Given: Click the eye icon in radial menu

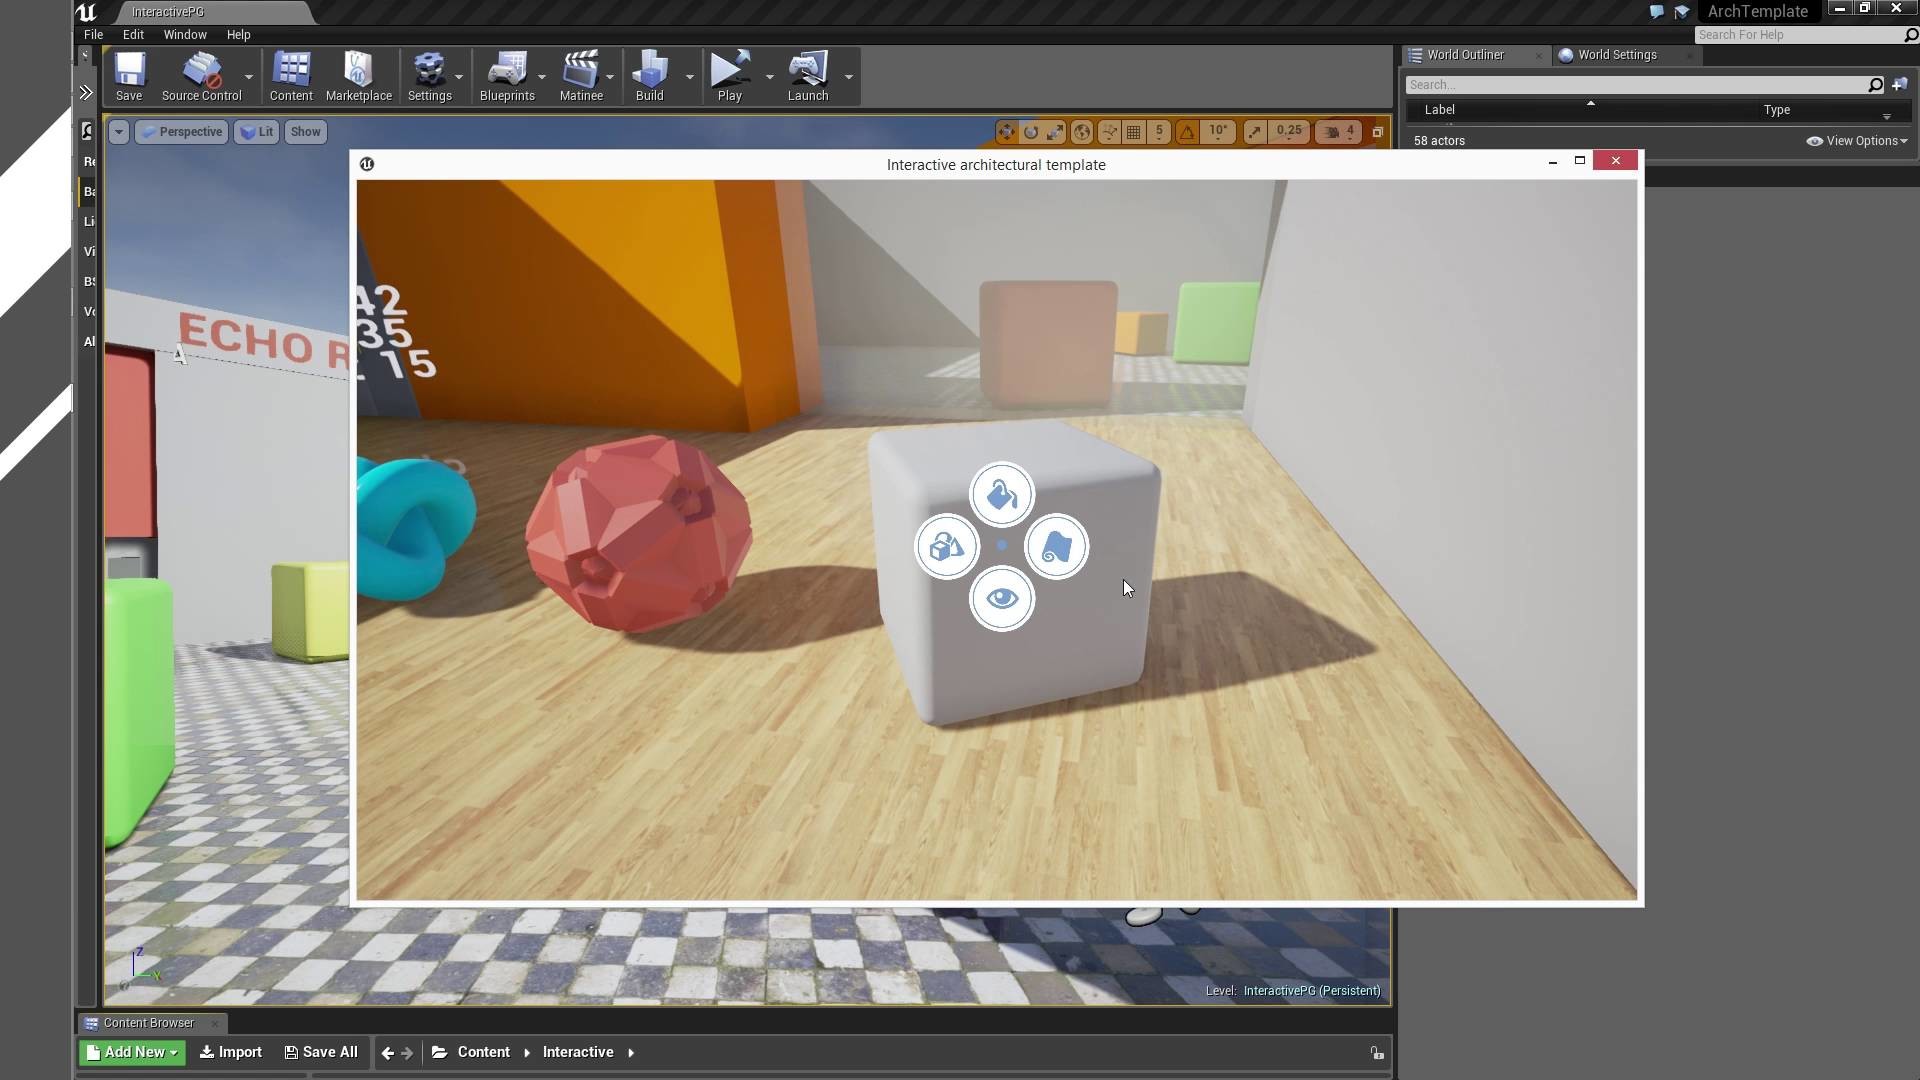Looking at the screenshot, I should tap(1001, 599).
